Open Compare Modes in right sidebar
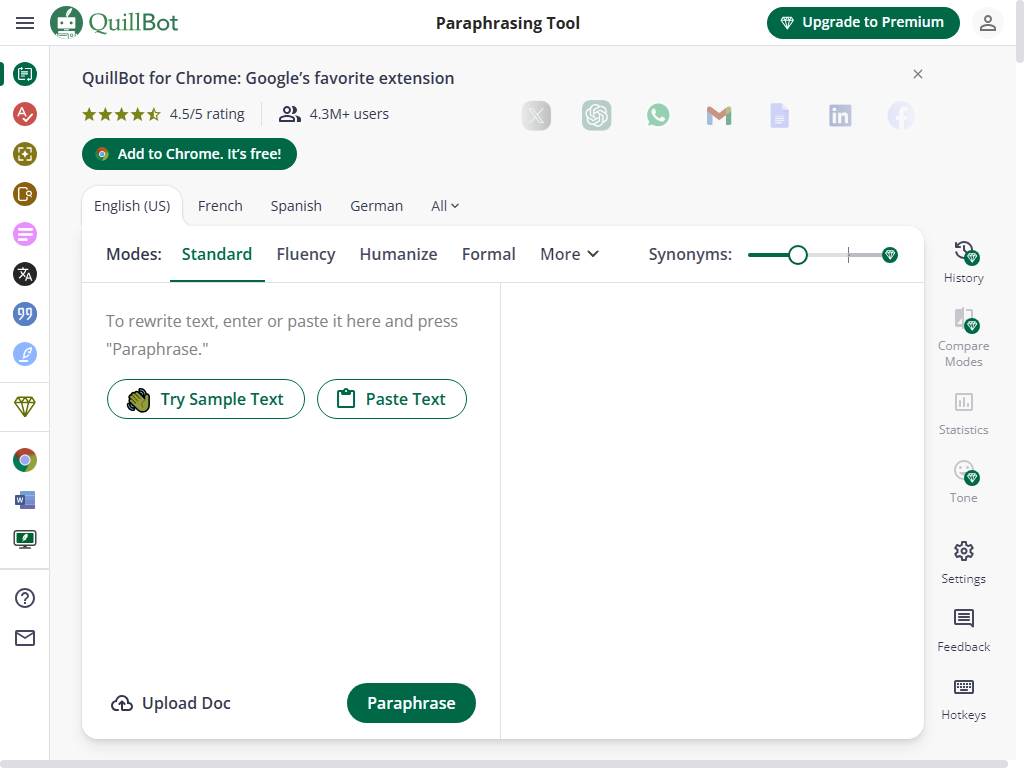 963,338
